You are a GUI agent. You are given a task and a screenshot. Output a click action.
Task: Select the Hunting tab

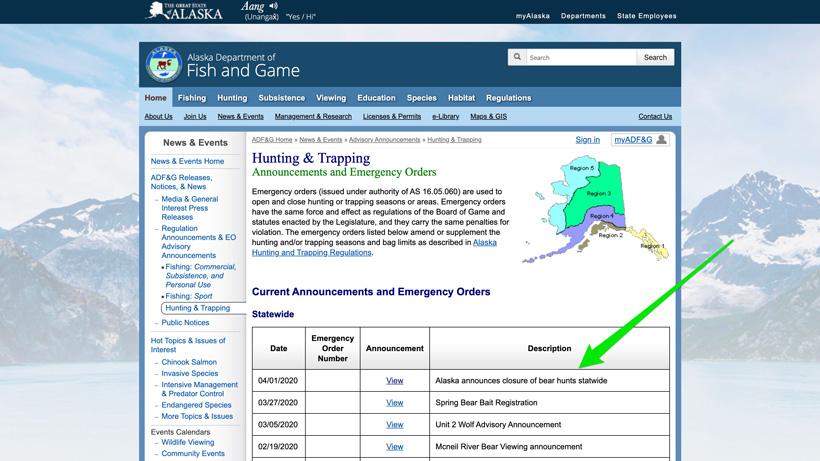232,98
